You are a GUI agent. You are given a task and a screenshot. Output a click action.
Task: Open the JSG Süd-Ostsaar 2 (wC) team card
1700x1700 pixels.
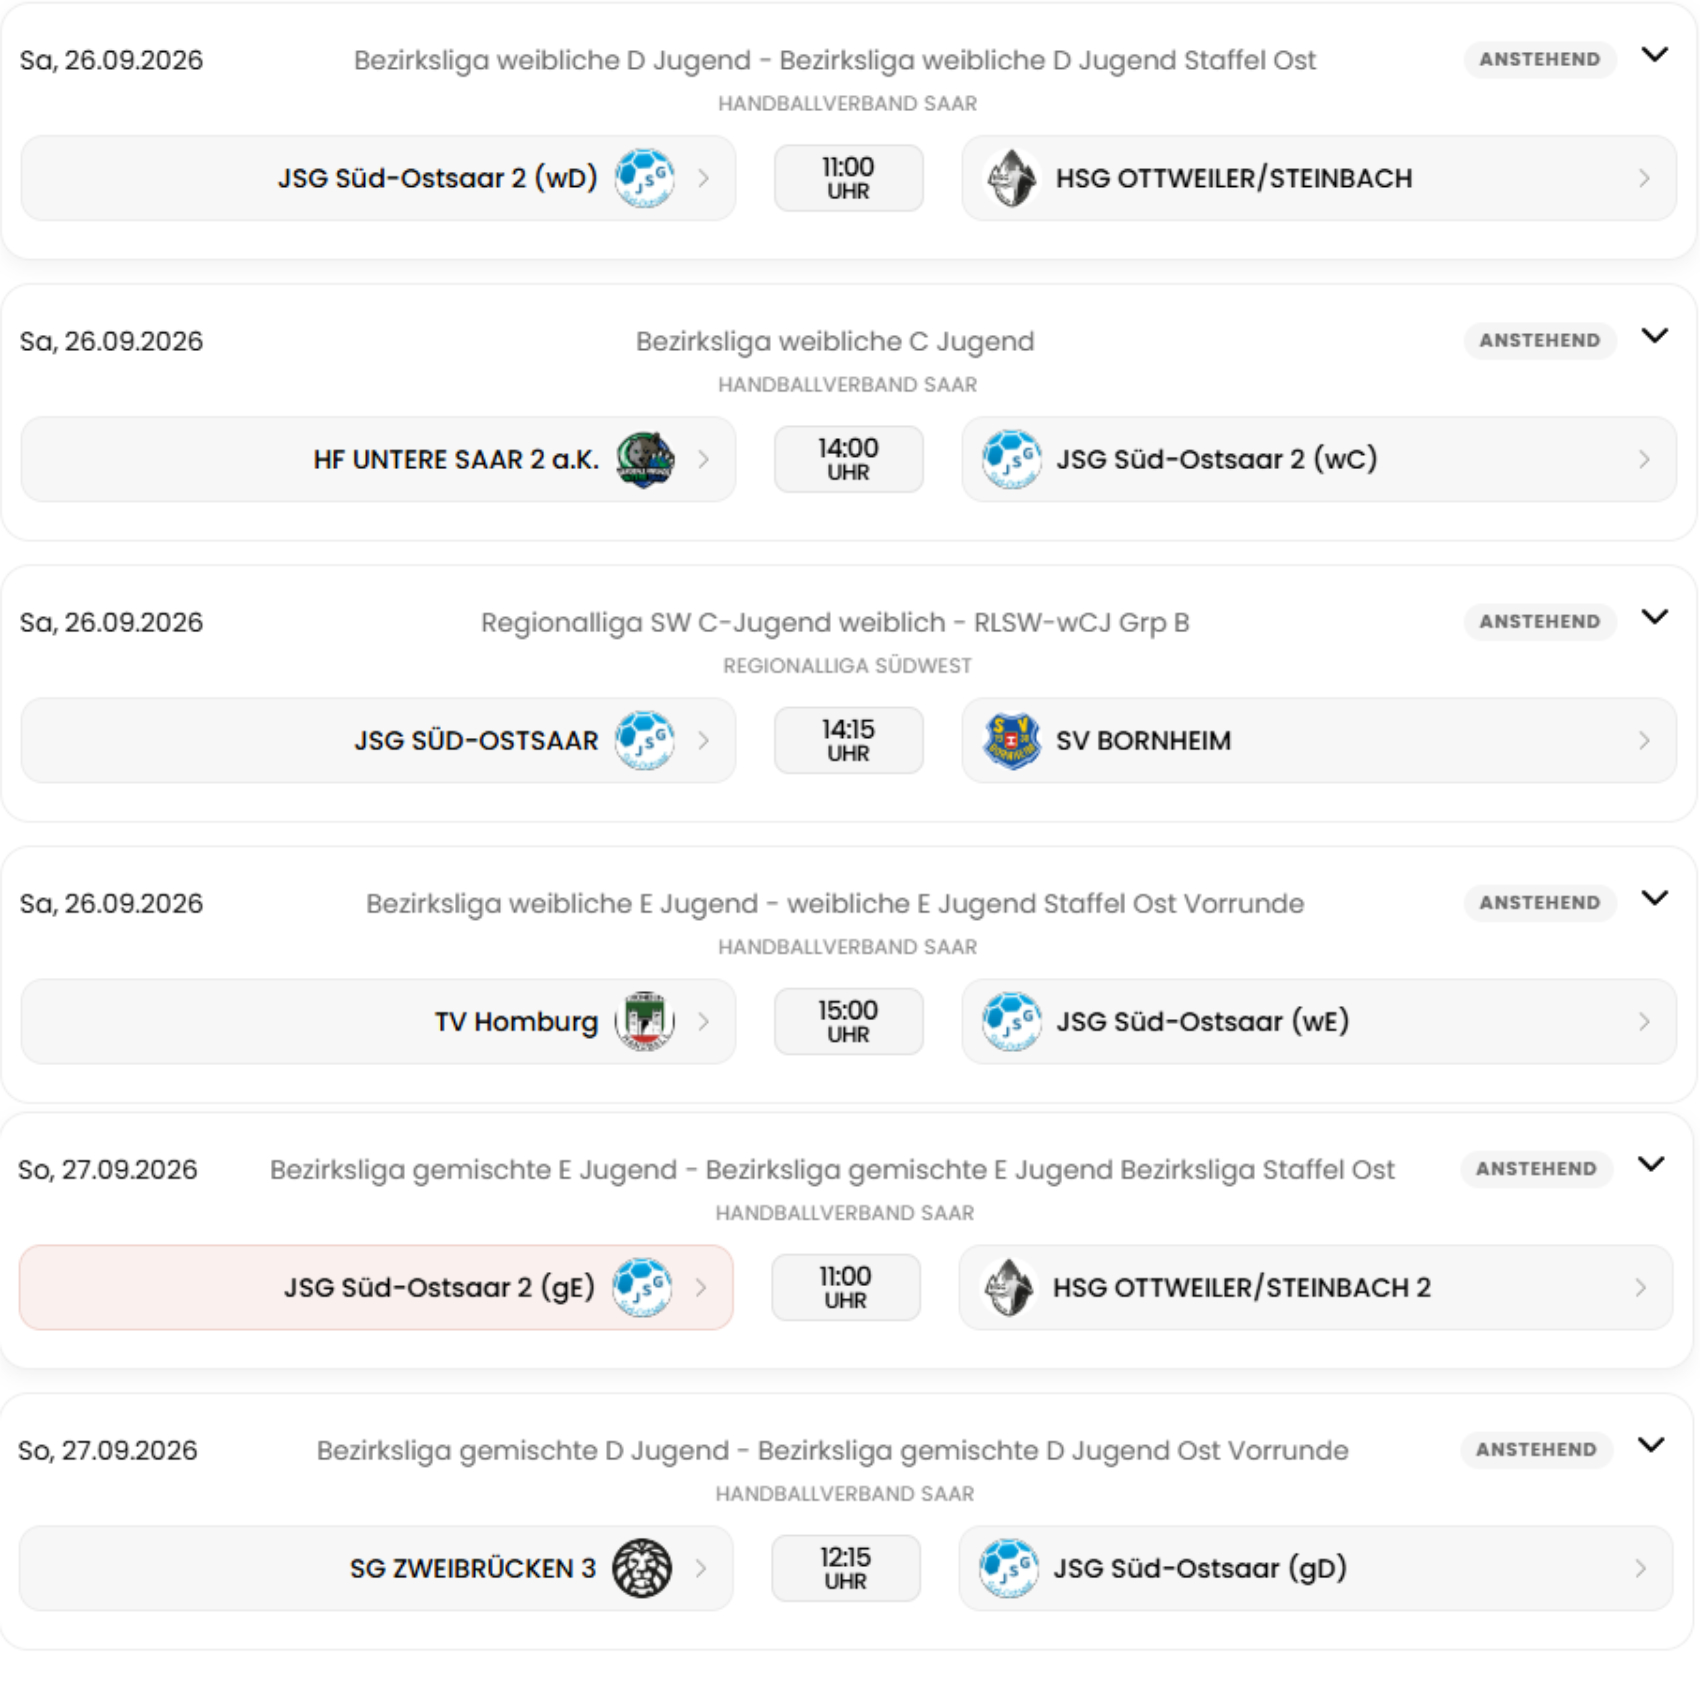[x=1319, y=459]
